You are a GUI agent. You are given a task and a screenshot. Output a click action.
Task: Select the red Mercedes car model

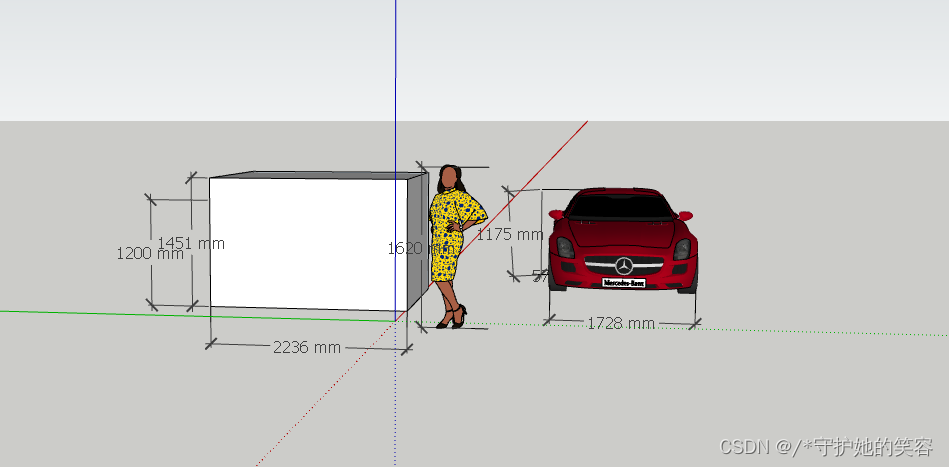[623, 240]
